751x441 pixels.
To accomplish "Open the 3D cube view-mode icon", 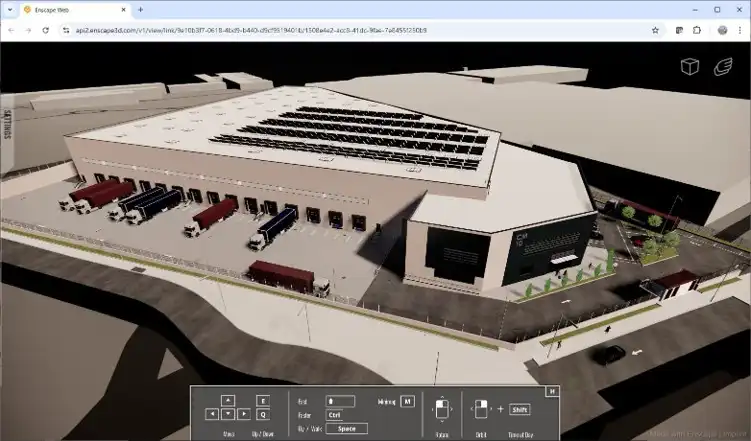I will (x=690, y=67).
